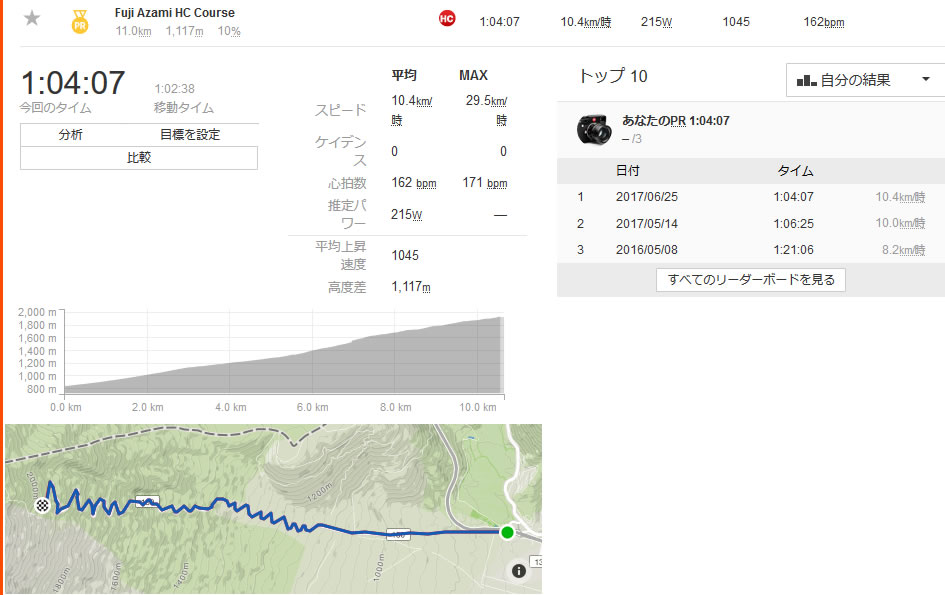Click the blue route line on map

[x=420, y=534]
